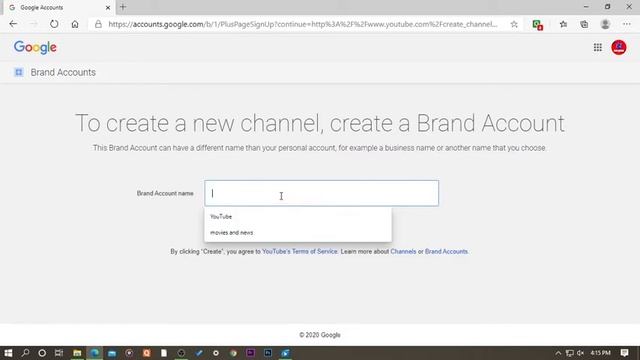Click the Brand Accounts header text
640x360 pixels.
[x=63, y=72]
